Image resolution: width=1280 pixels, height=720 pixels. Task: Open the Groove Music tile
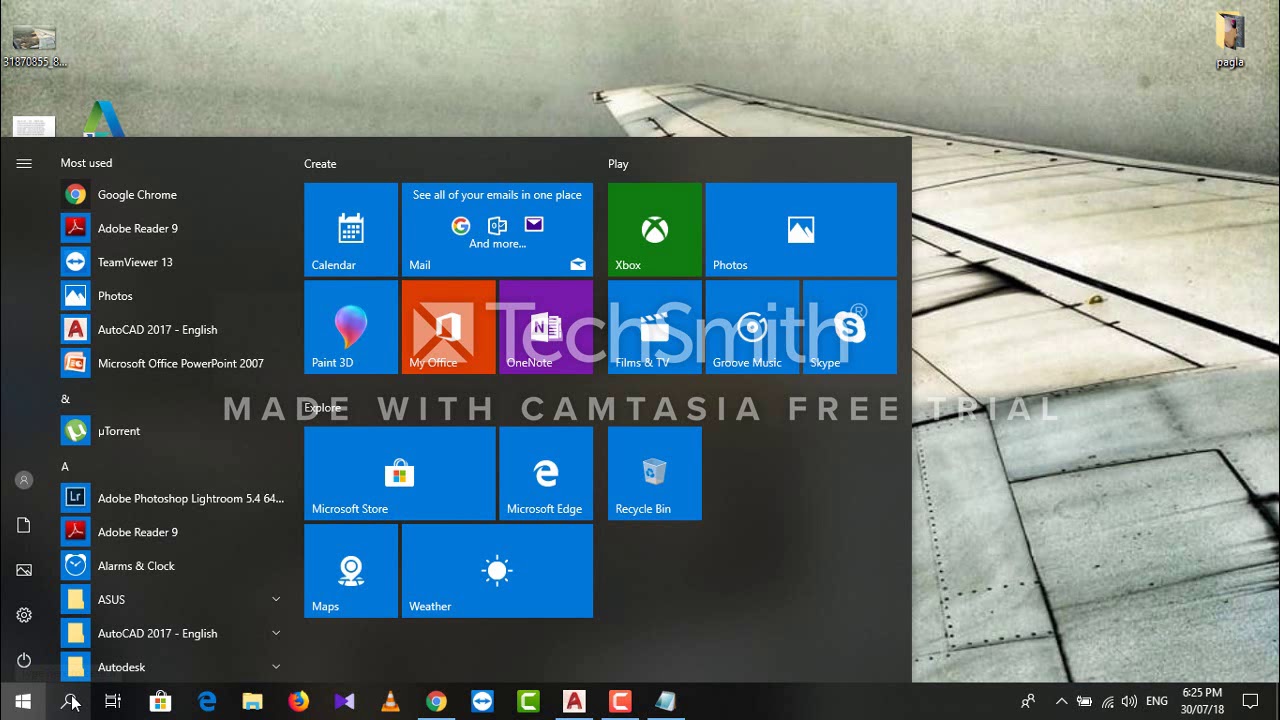click(x=752, y=327)
